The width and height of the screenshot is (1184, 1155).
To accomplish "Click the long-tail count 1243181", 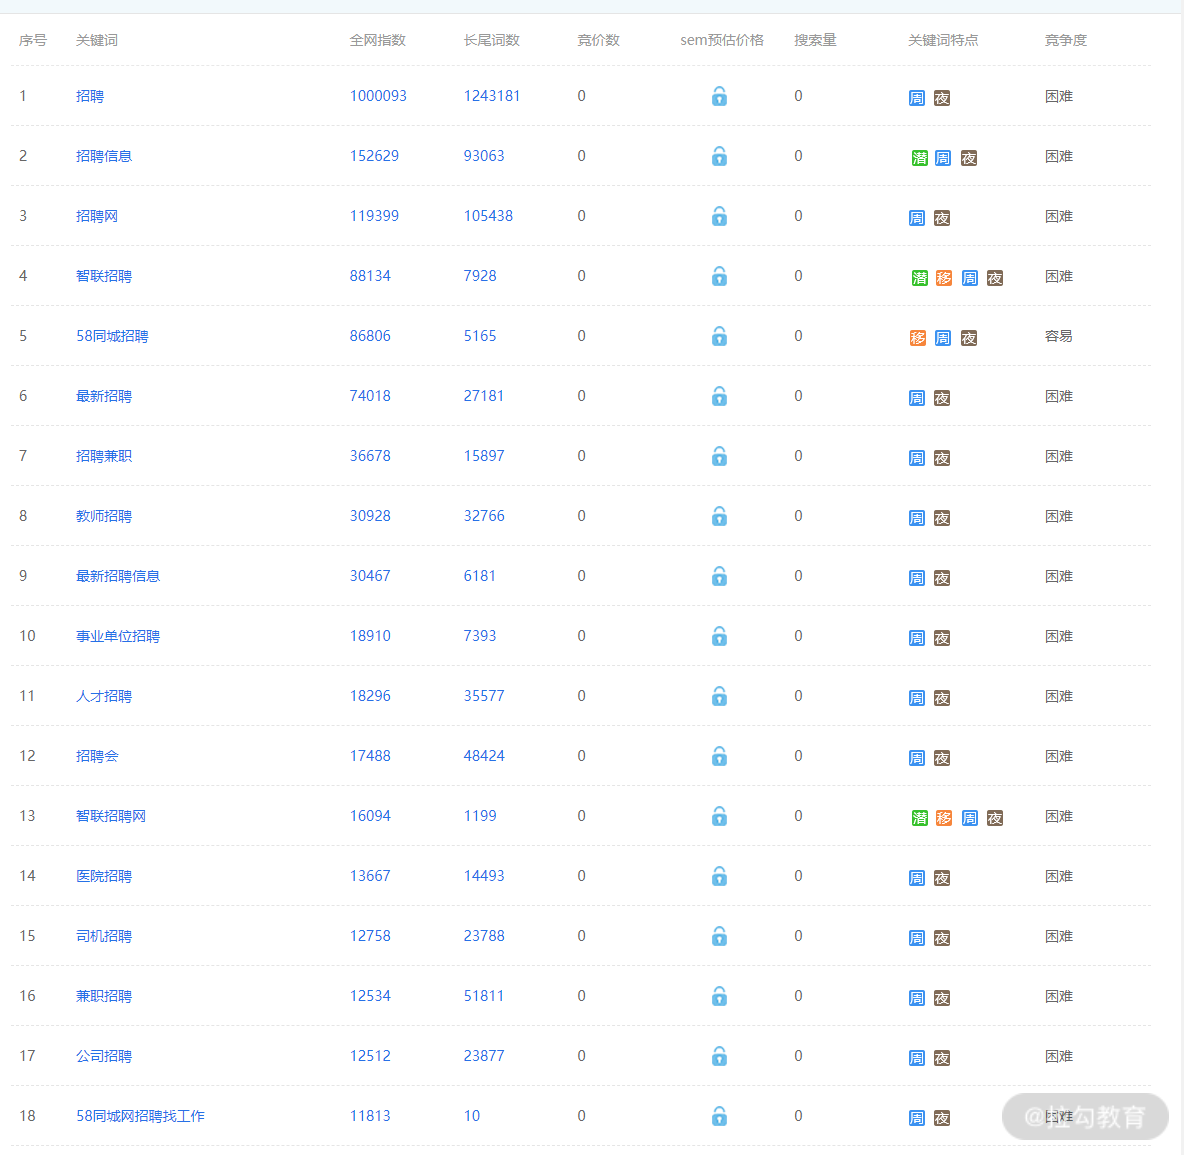I will pyautogui.click(x=492, y=96).
